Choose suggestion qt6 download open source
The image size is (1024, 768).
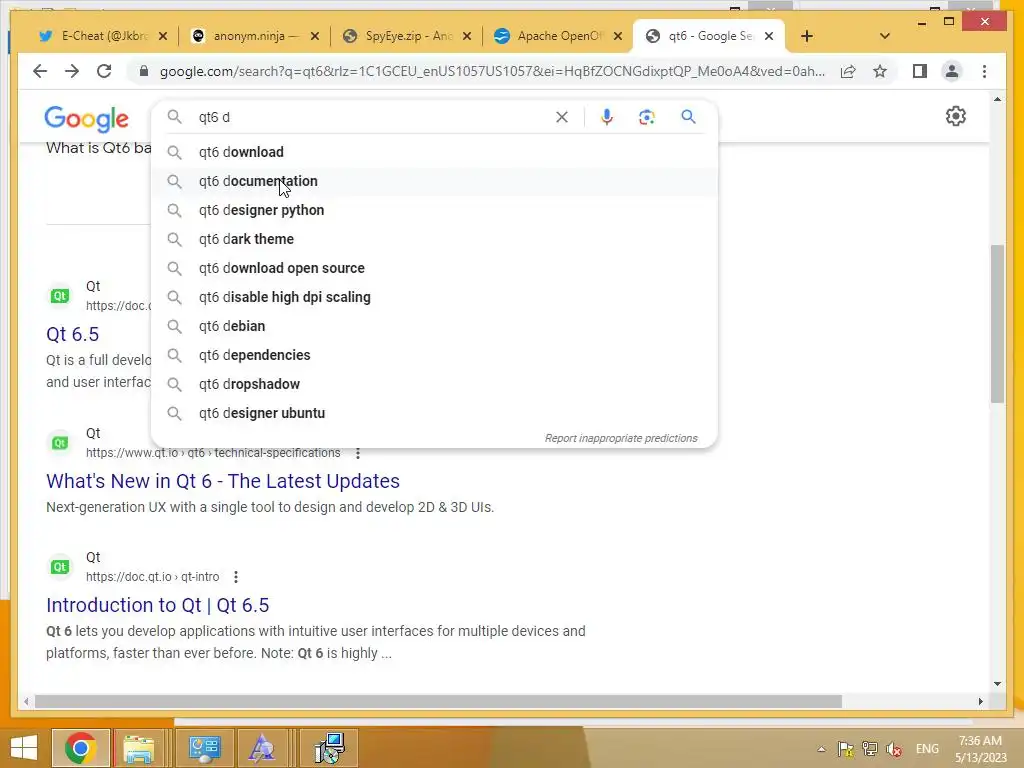pyautogui.click(x=434, y=268)
